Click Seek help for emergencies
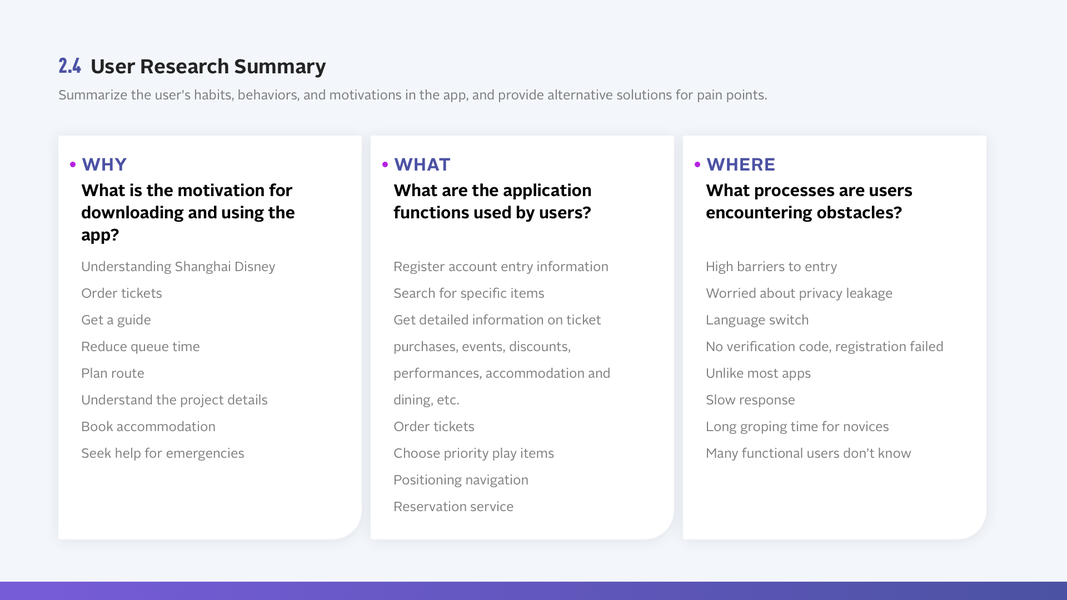This screenshot has width=1067, height=600. [x=162, y=454]
